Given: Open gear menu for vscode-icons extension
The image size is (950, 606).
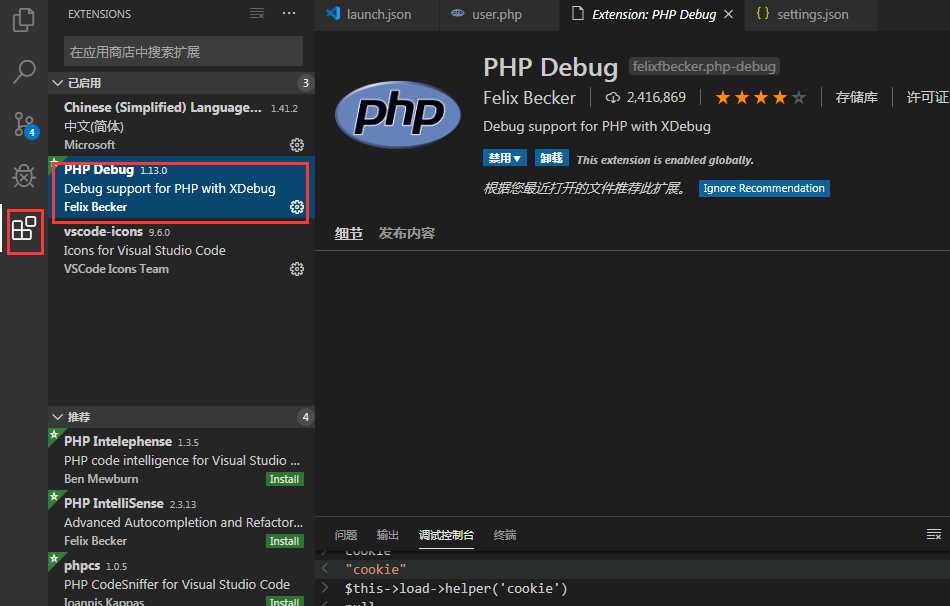Looking at the screenshot, I should 297,268.
